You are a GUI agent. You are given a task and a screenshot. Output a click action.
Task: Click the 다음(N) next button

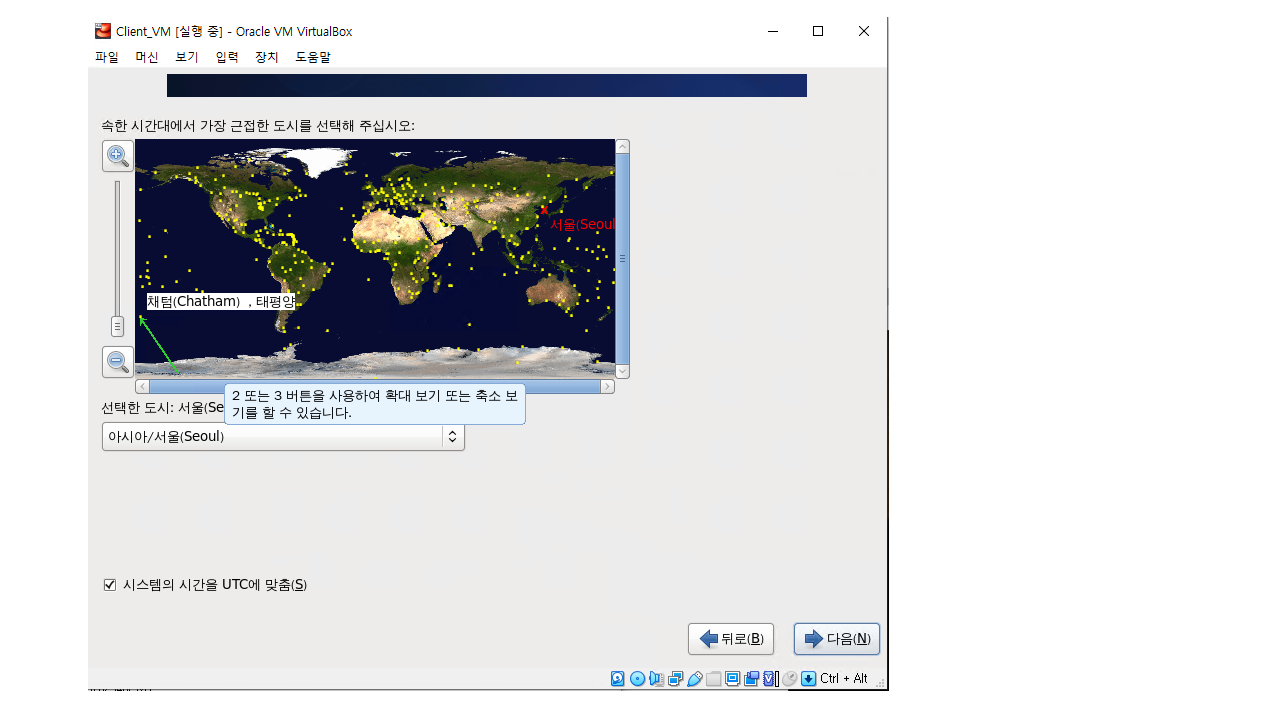tap(837, 639)
